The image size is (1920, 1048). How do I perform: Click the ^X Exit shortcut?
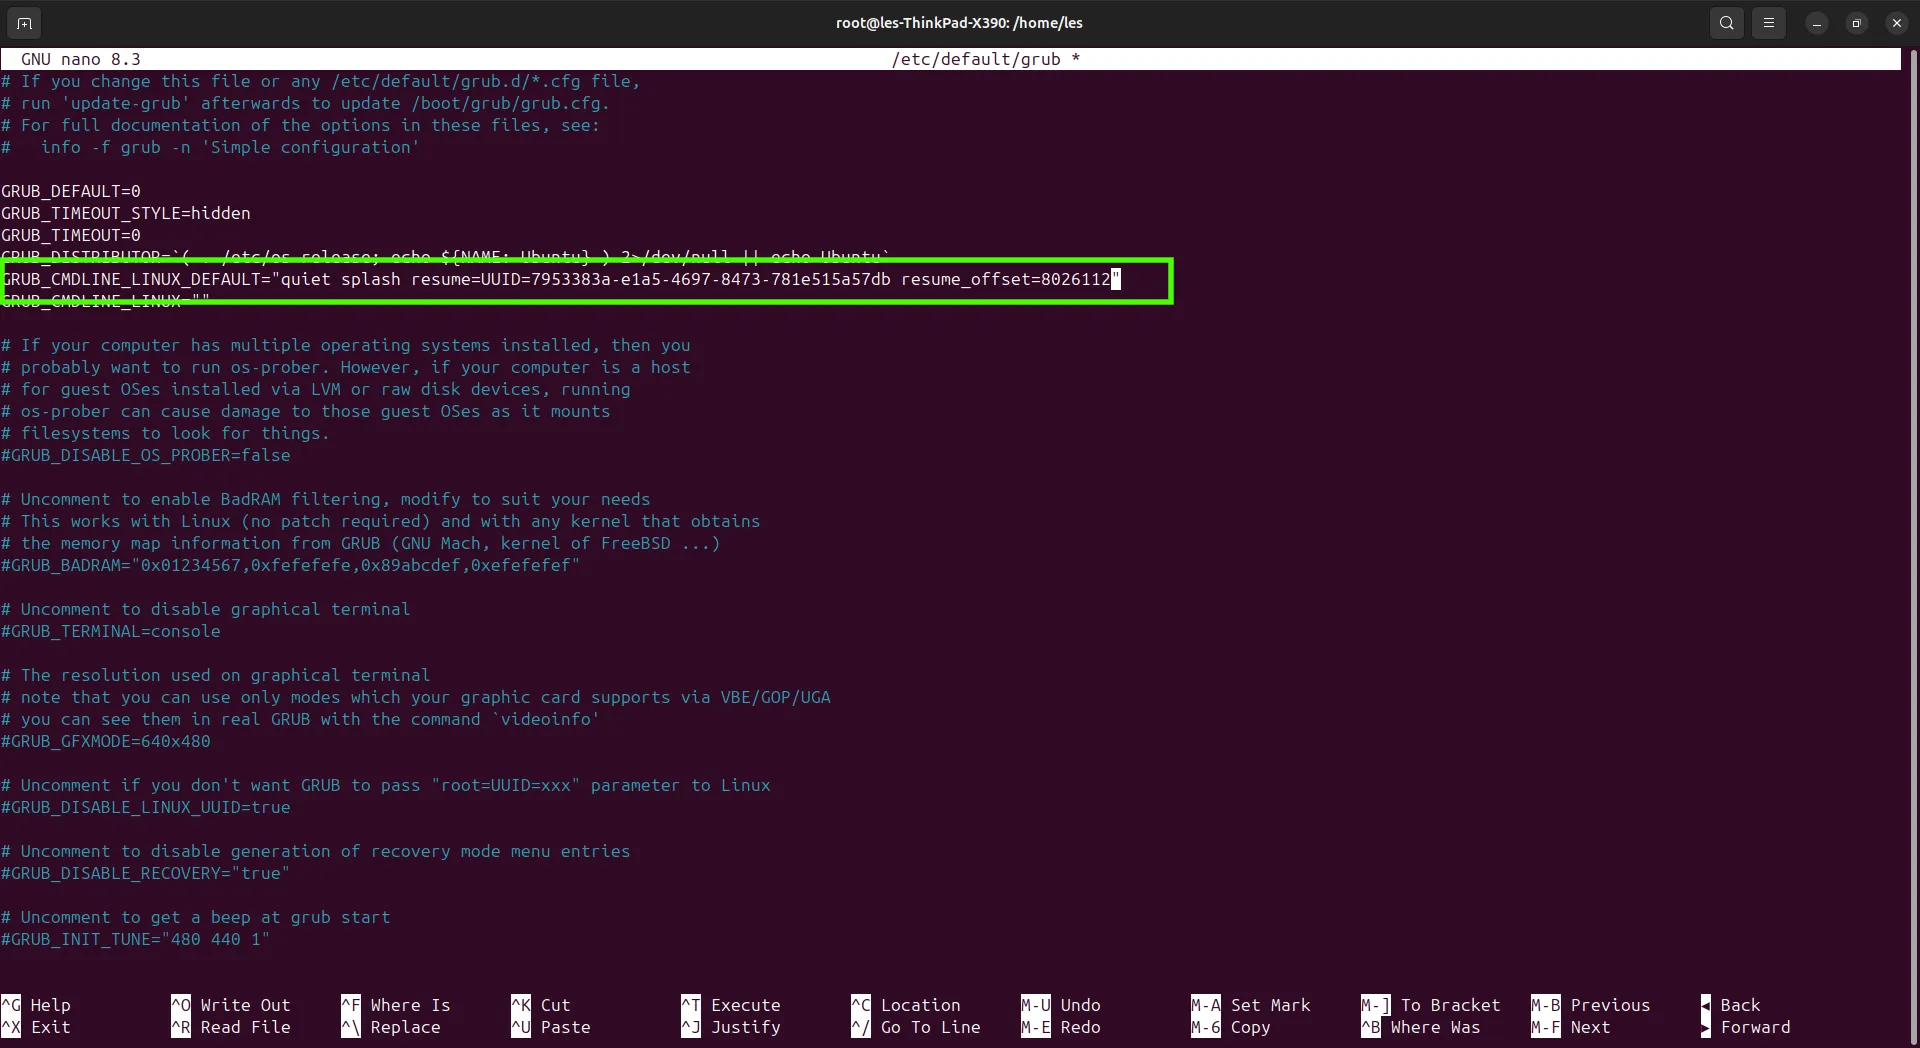click(x=36, y=1027)
